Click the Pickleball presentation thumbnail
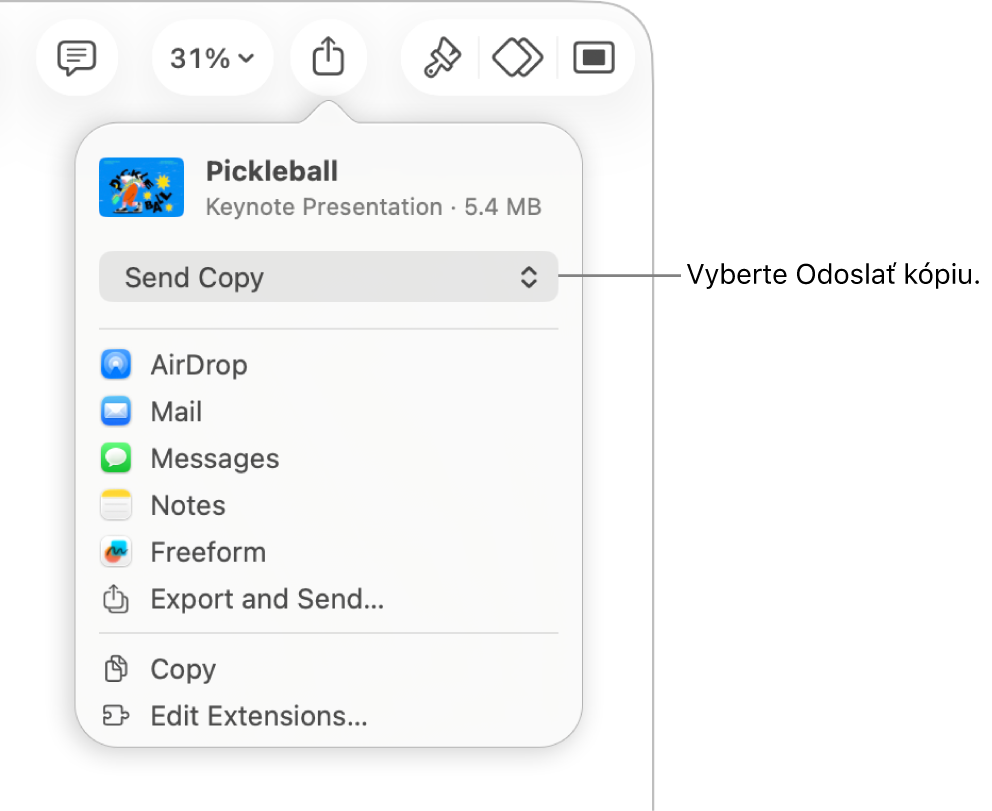The height and width of the screenshot is (811, 992). tap(142, 187)
